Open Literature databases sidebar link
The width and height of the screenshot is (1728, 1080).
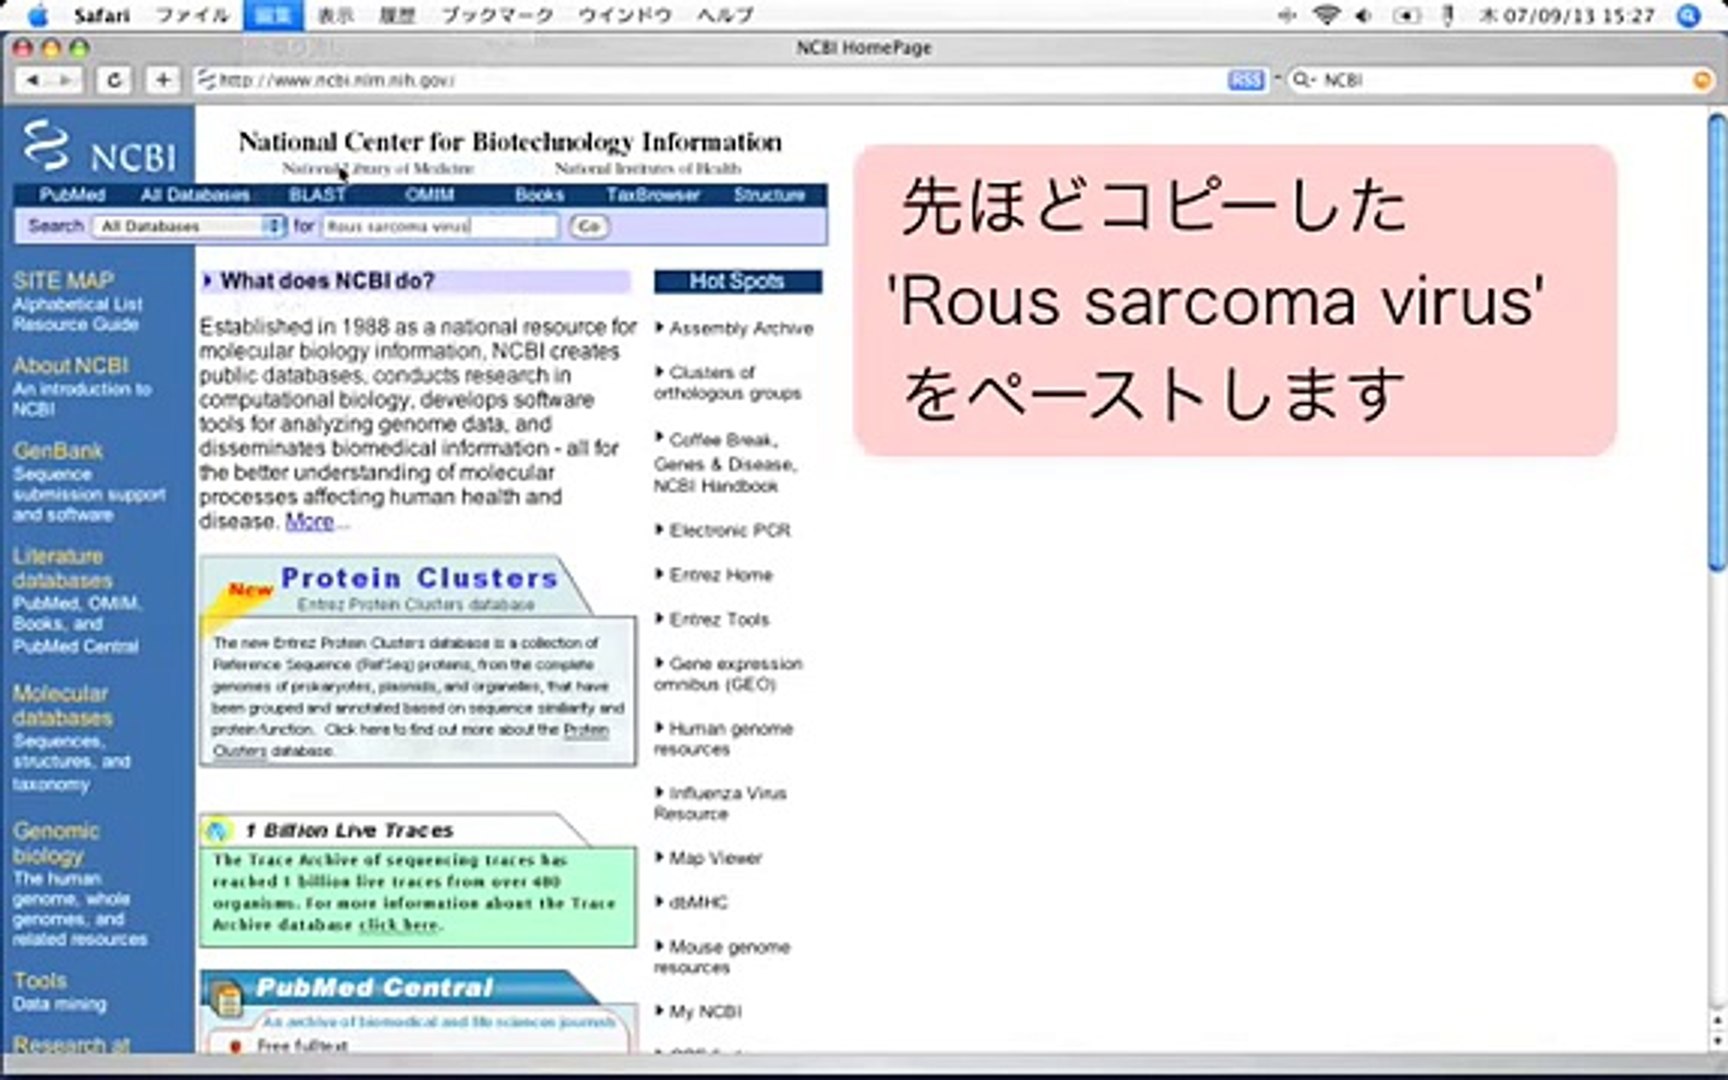[62, 568]
